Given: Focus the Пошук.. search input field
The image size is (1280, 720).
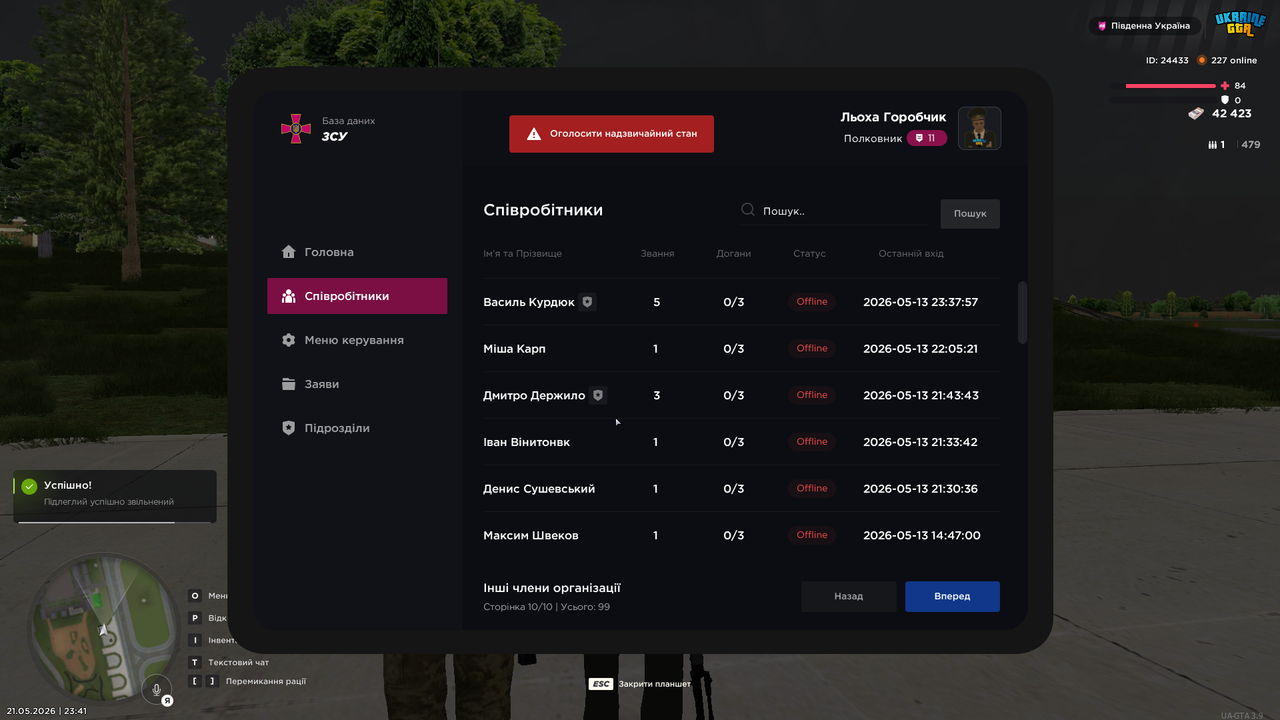Looking at the screenshot, I should [834, 211].
